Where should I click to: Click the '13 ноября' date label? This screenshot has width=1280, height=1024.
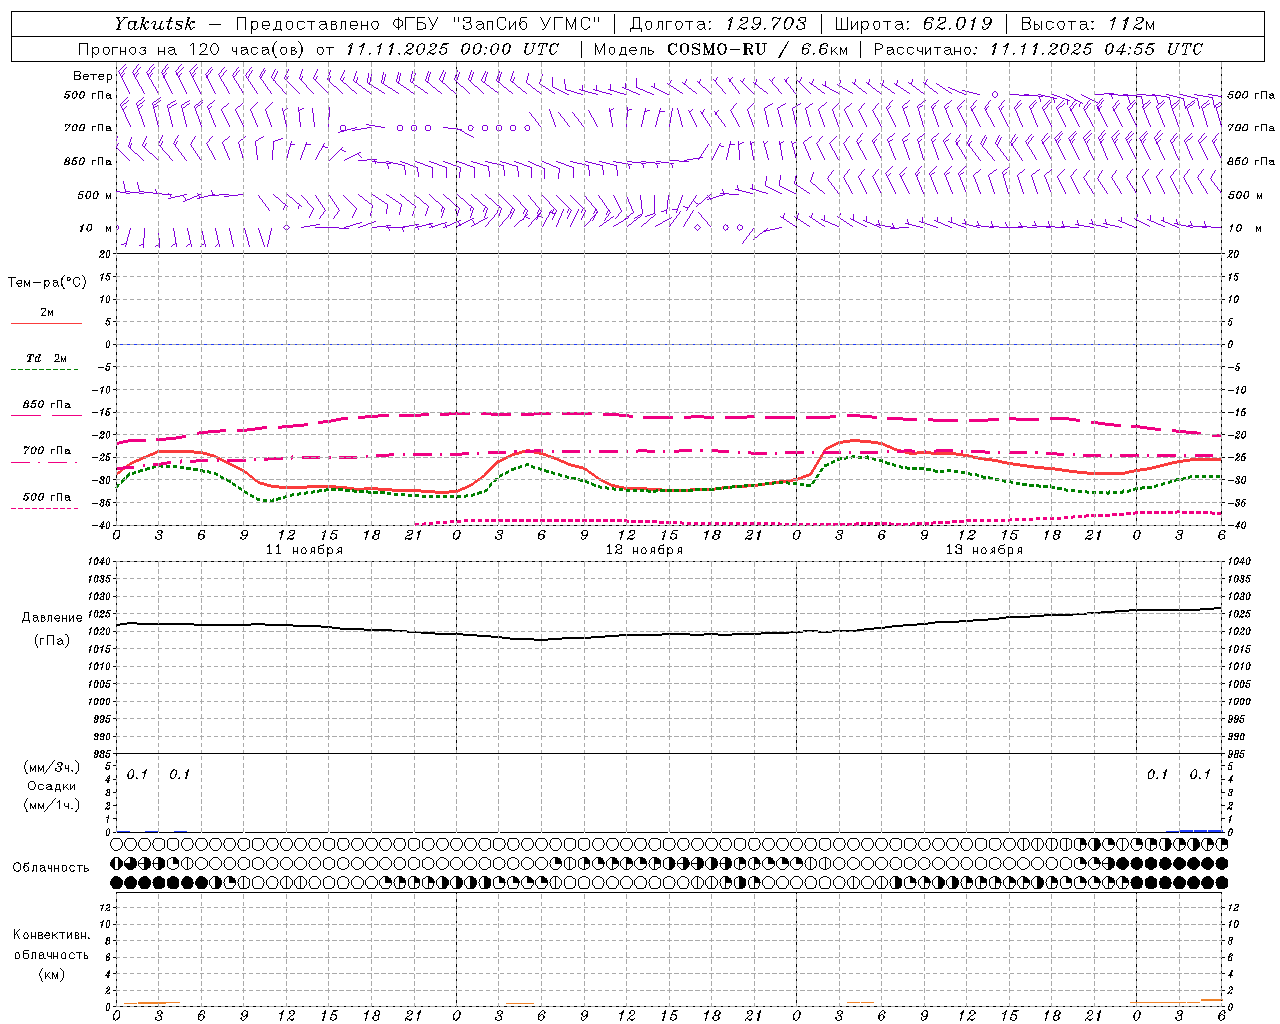984,550
